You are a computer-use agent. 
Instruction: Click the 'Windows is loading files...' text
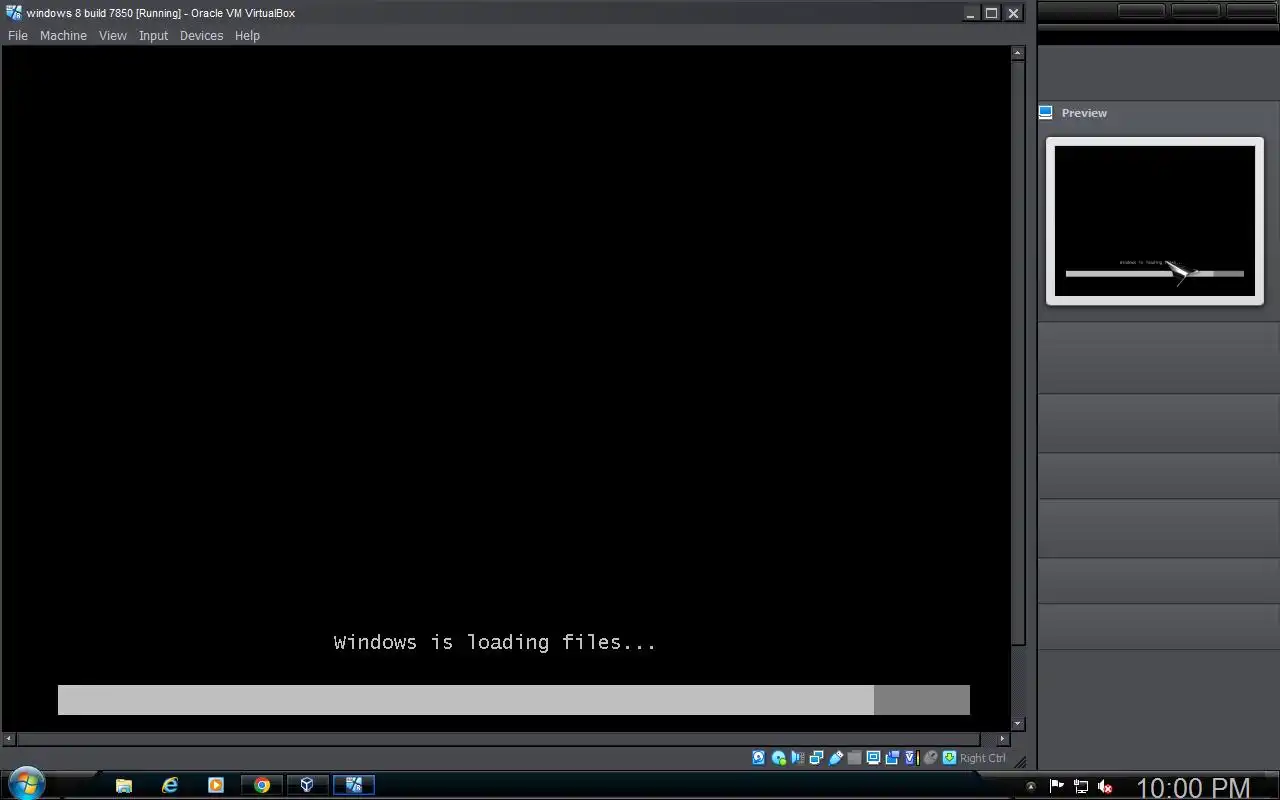495,642
